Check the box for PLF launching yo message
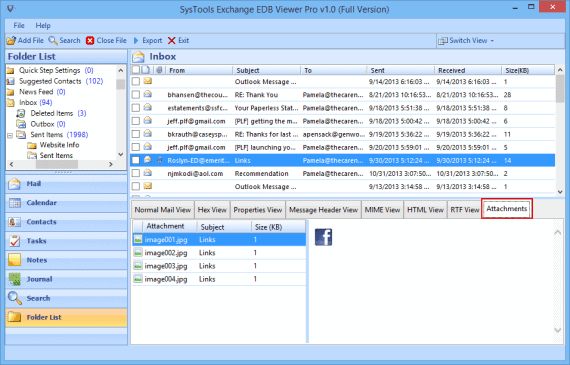The image size is (570, 365). tap(136, 147)
